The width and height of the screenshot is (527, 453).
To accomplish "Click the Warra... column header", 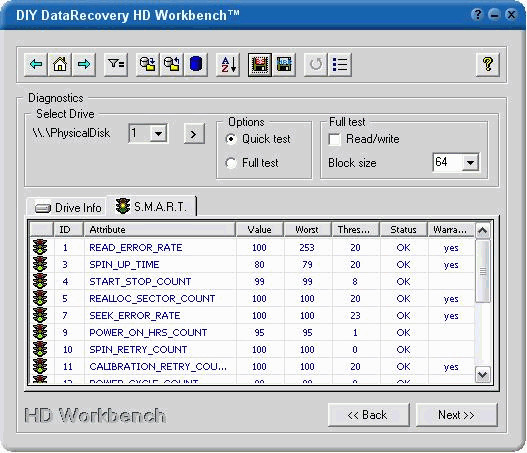I will click(x=451, y=230).
